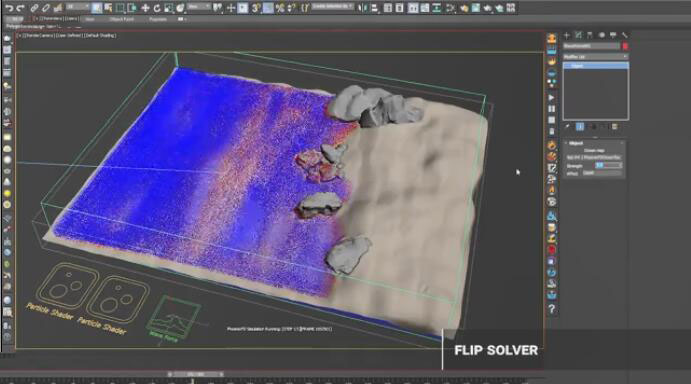
Task: Collapse the Object rollout header
Action: click(594, 143)
